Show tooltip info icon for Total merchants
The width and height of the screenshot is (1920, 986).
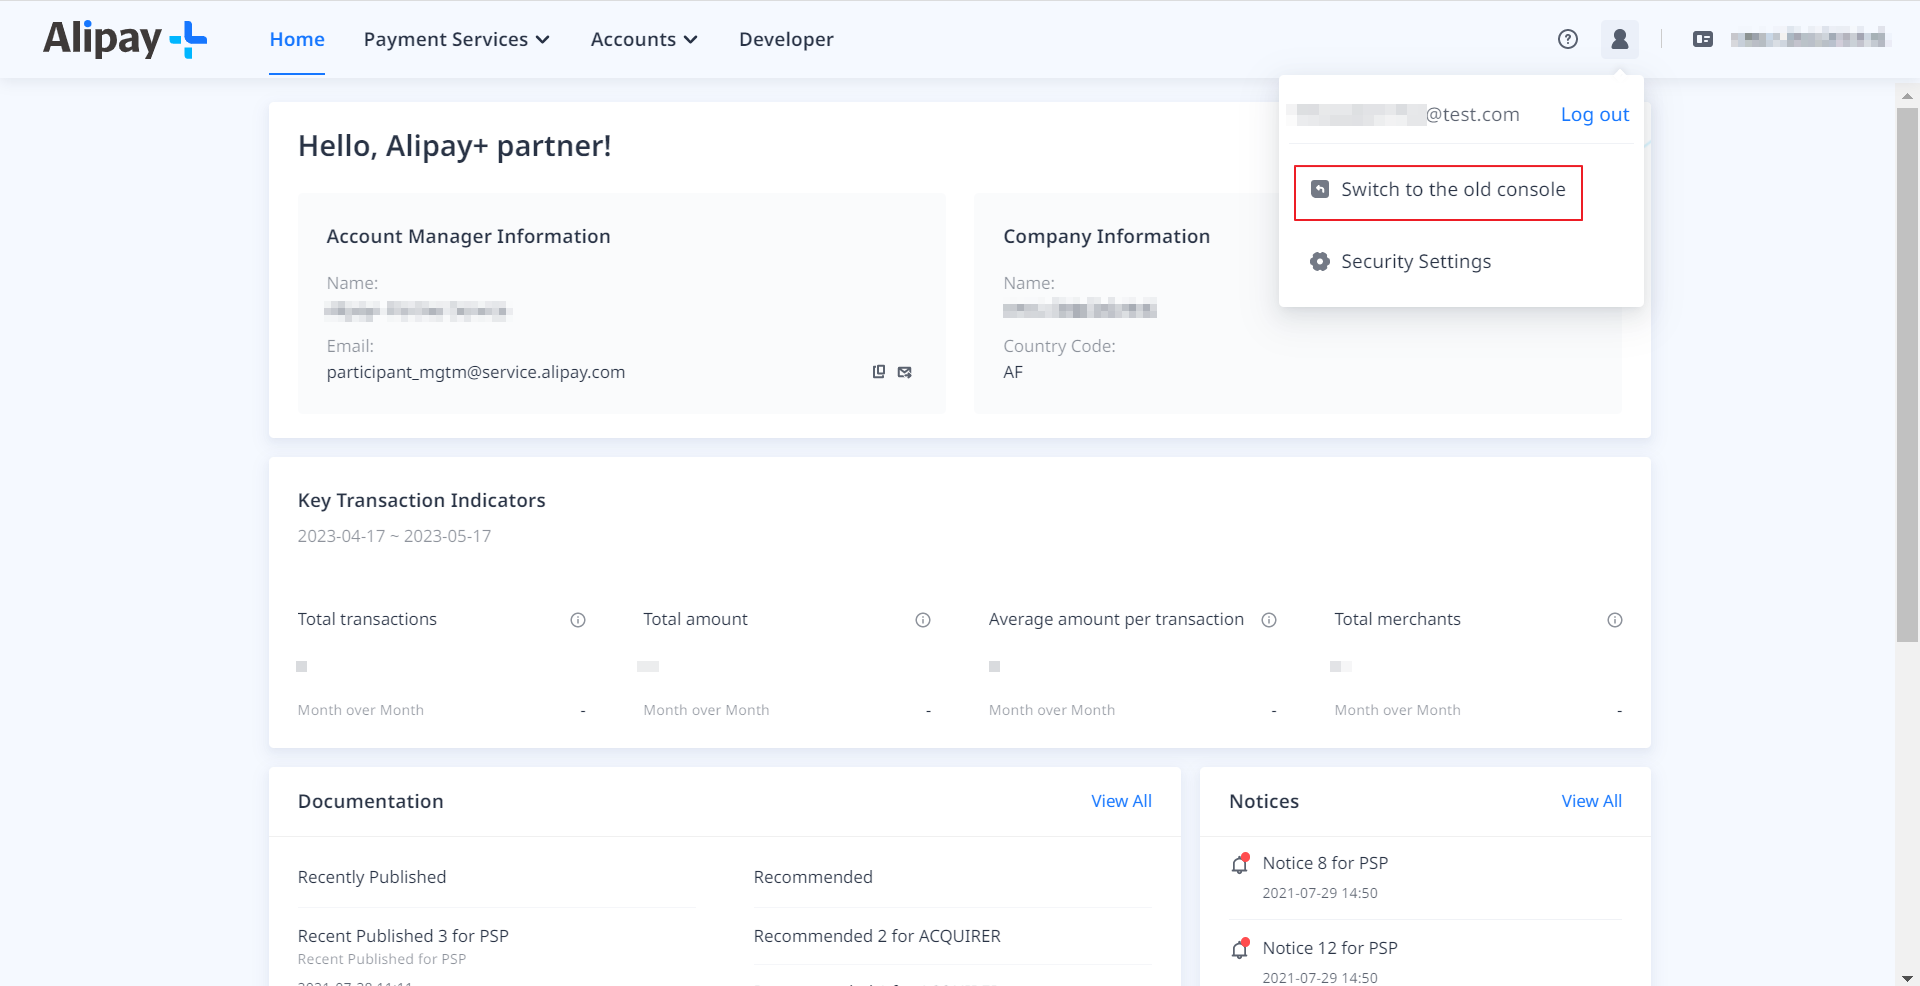click(x=1615, y=620)
